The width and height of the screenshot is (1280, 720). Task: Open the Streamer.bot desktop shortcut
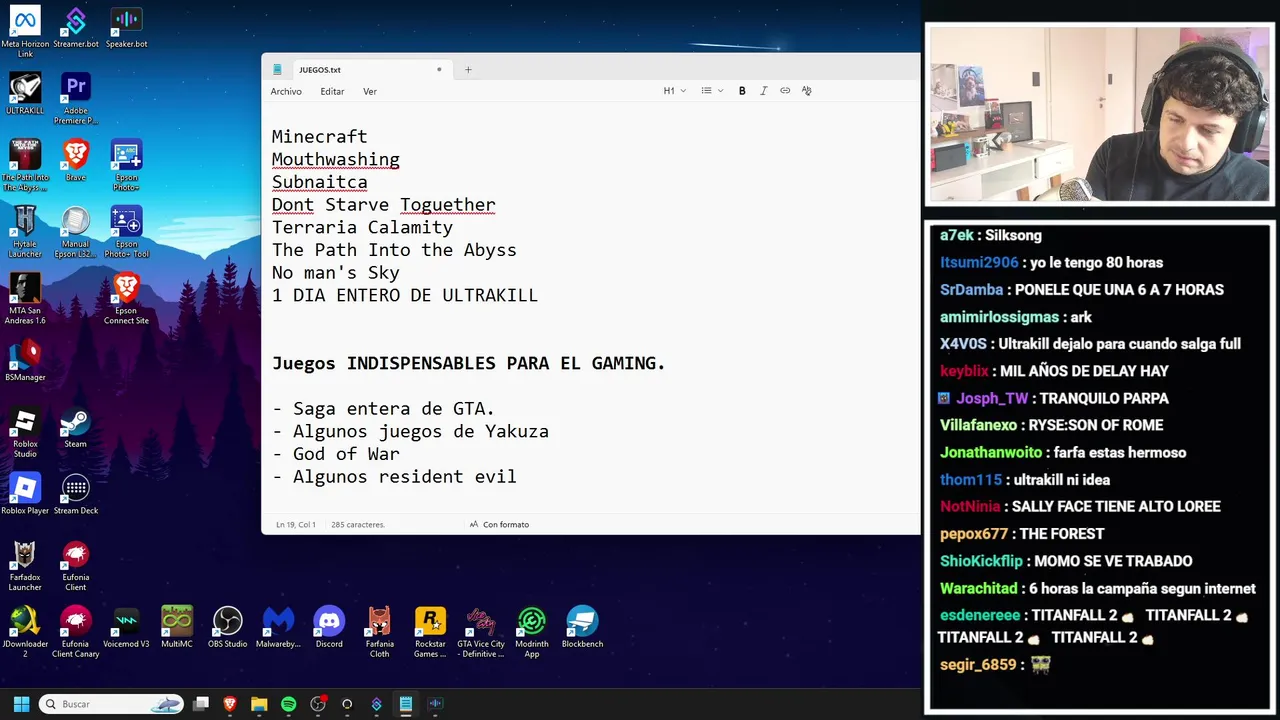coord(76,28)
